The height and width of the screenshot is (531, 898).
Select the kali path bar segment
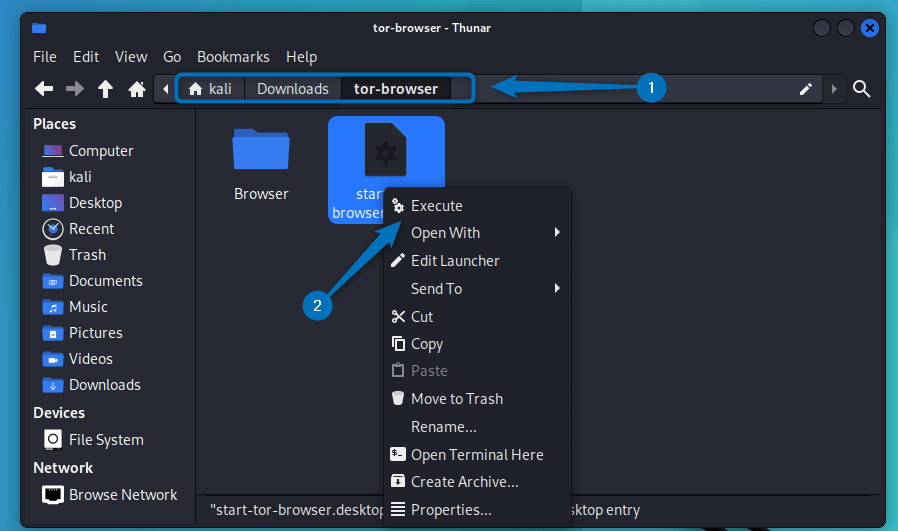click(x=210, y=89)
